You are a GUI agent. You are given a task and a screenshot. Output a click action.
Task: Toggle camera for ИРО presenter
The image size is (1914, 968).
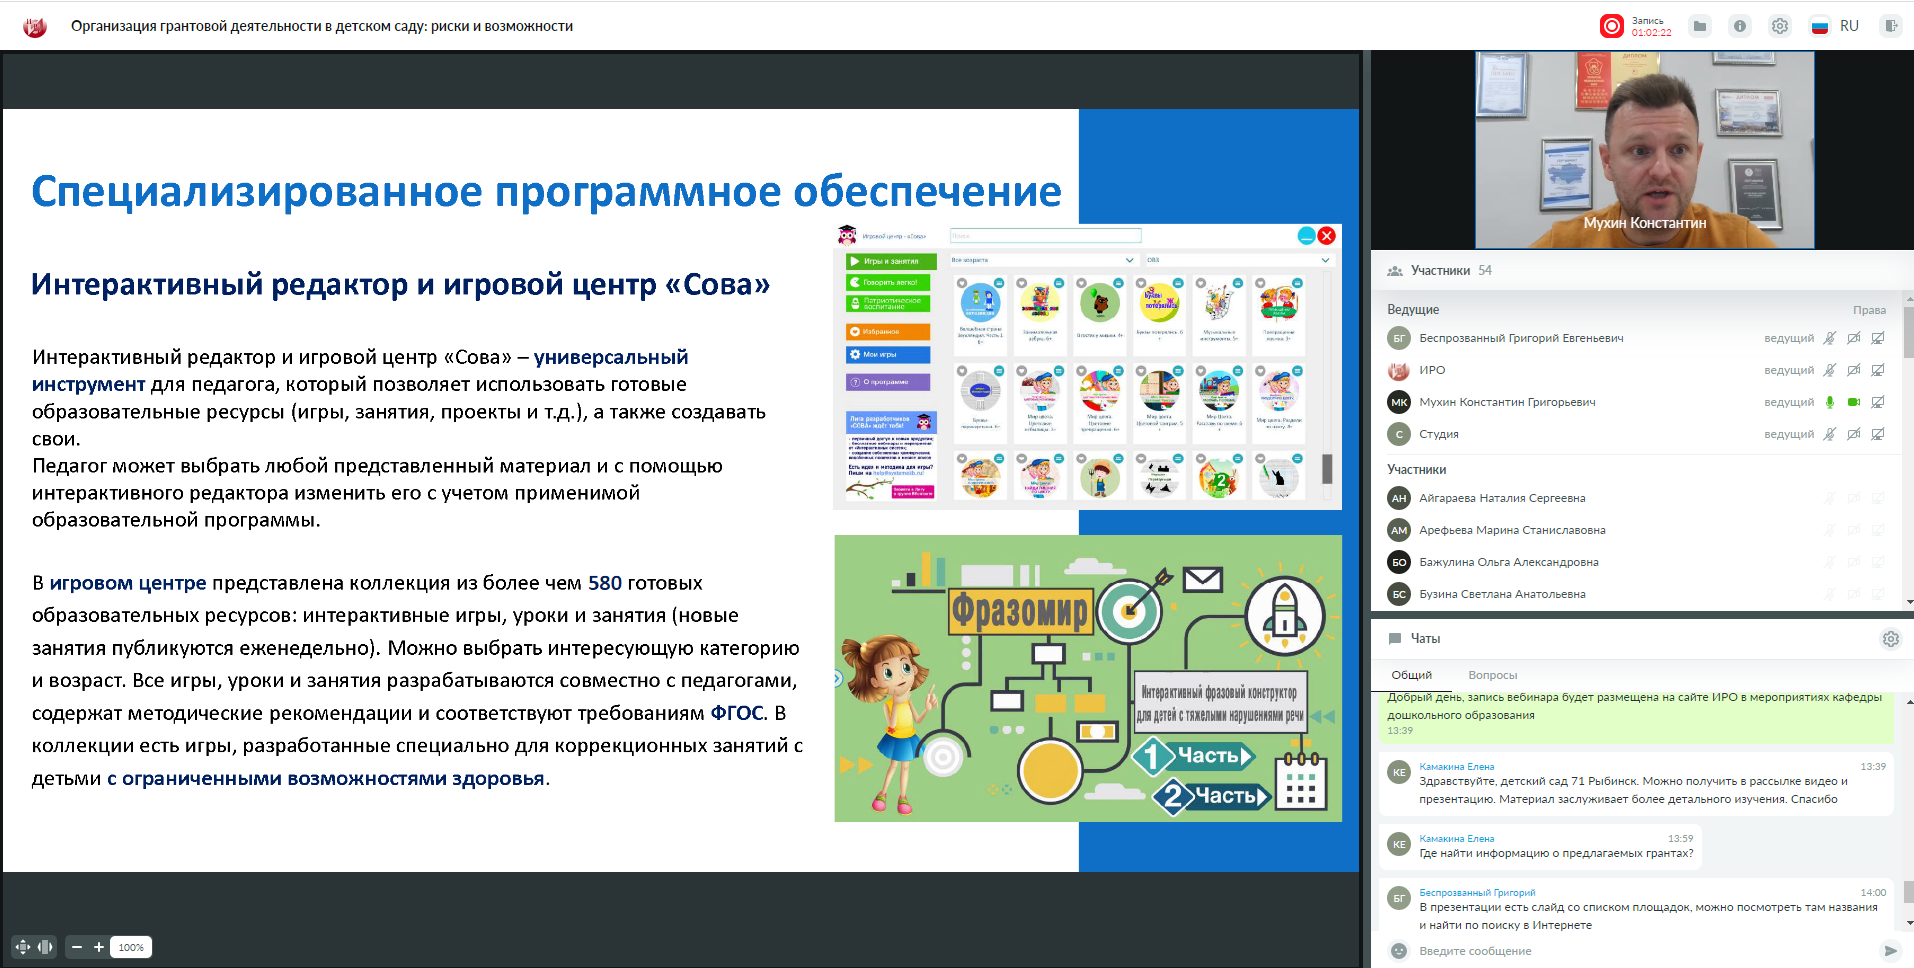1853,370
